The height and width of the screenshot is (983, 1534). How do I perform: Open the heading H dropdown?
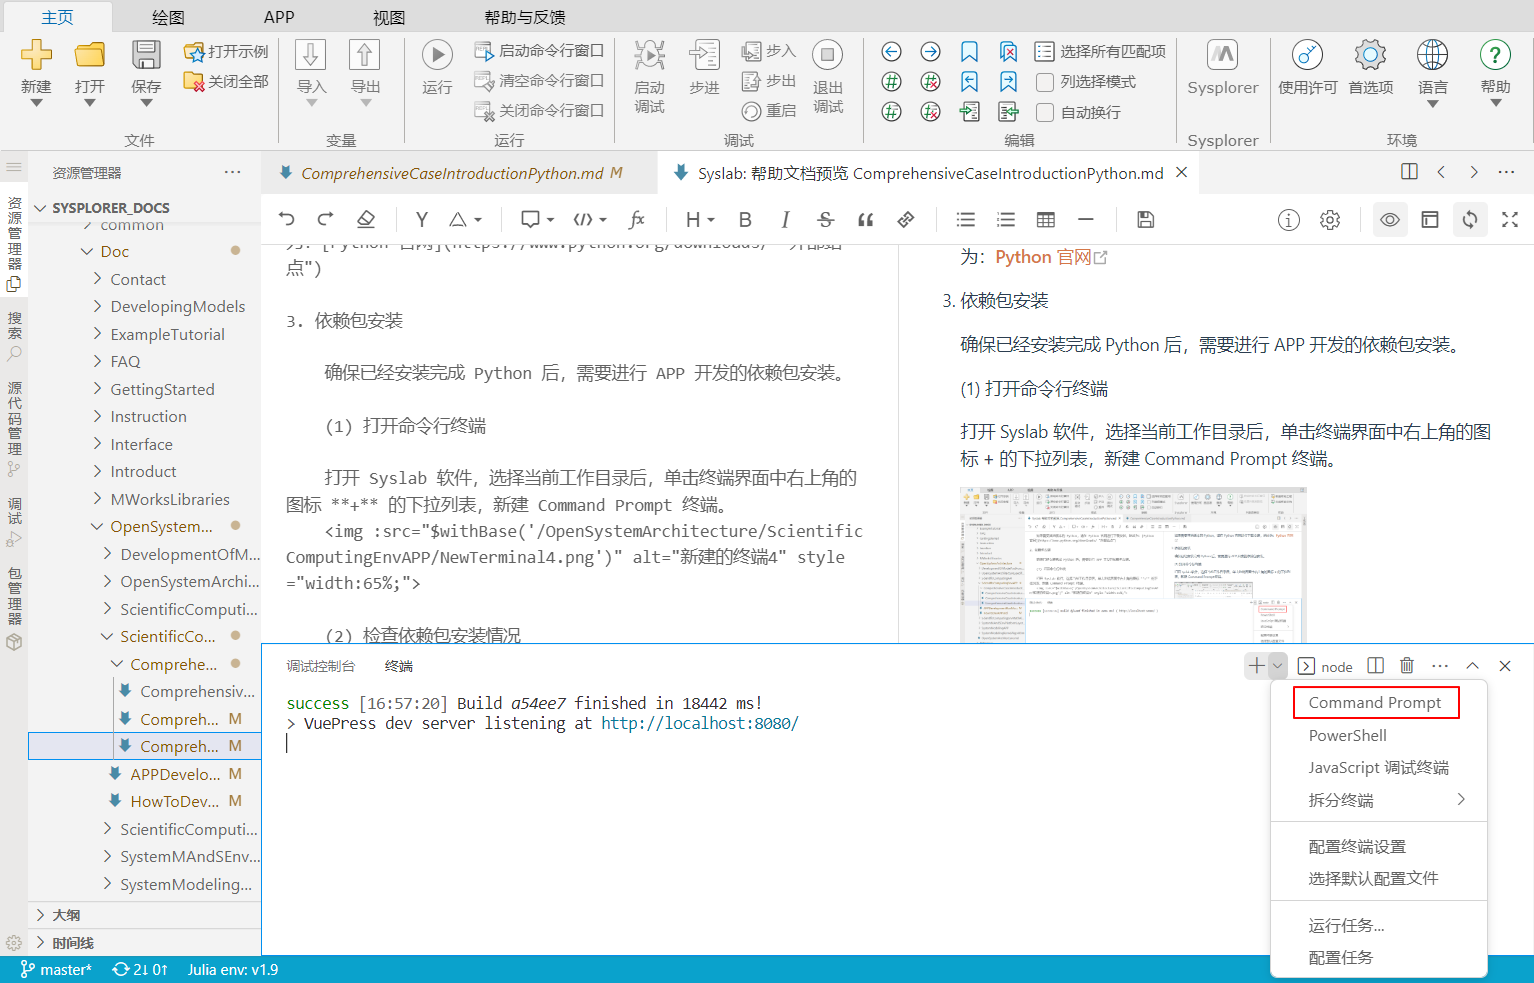point(699,220)
